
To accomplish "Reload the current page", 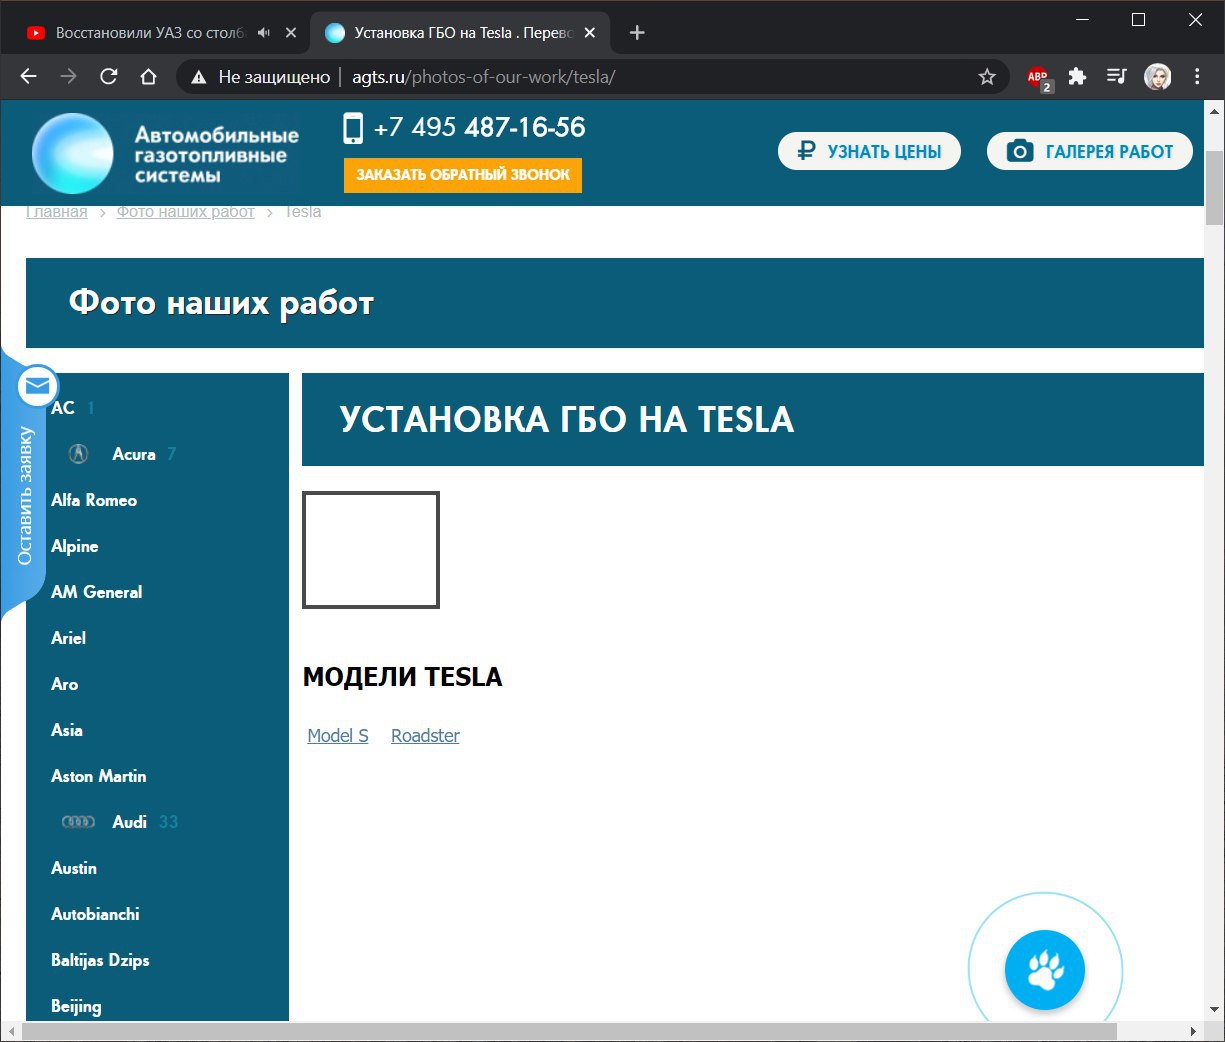I will (109, 77).
